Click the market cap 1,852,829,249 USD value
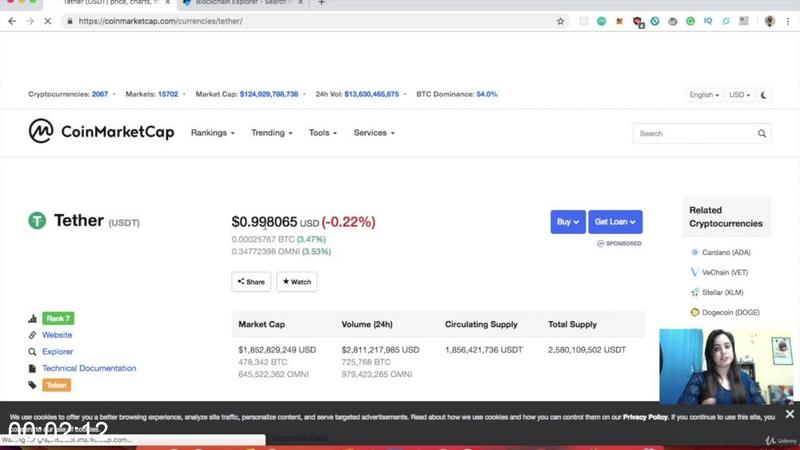The image size is (800, 450). 277,350
